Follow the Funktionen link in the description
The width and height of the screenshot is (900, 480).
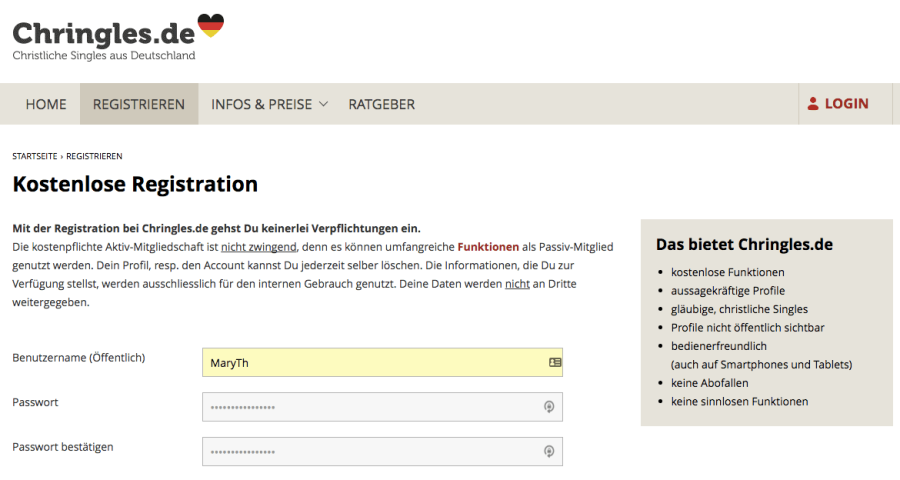point(490,246)
